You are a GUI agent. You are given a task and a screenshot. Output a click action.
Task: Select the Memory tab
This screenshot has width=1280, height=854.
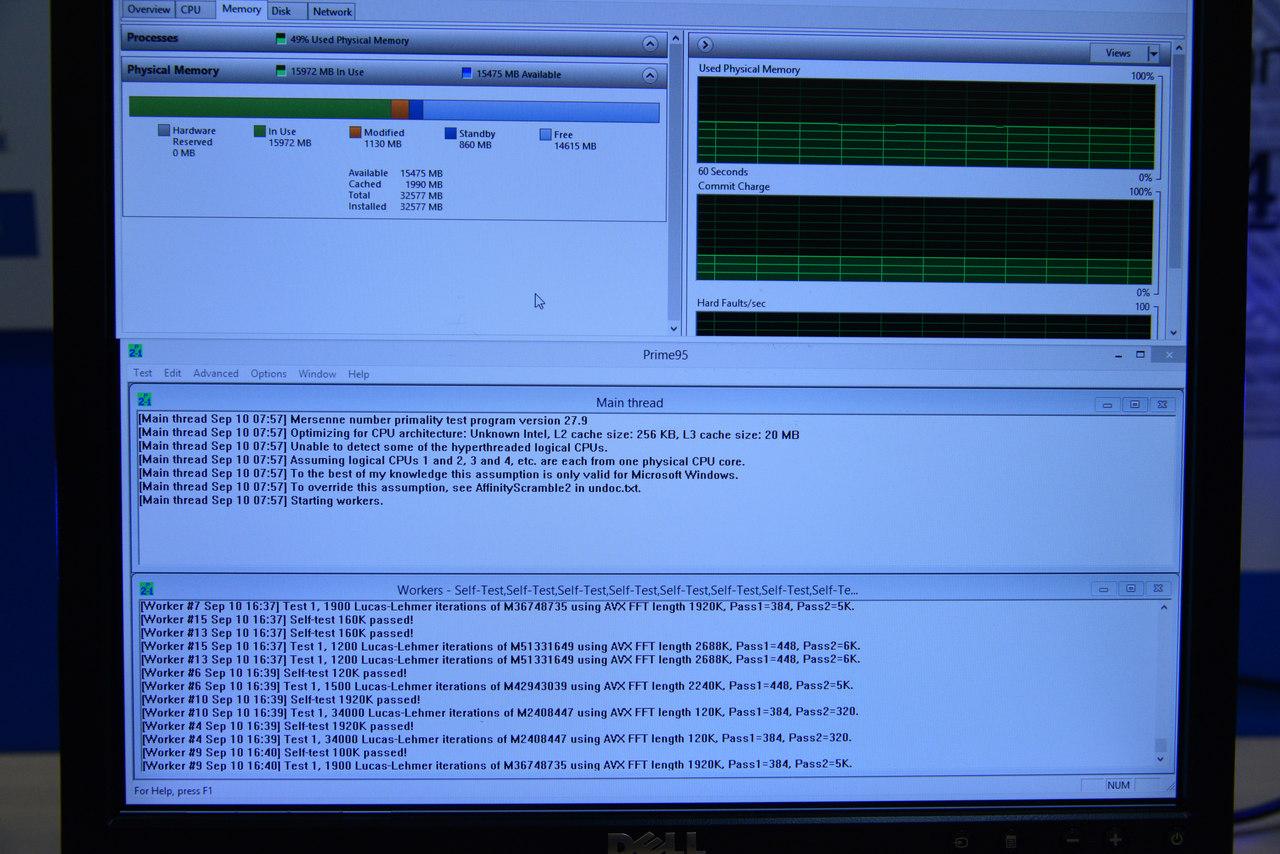[241, 9]
